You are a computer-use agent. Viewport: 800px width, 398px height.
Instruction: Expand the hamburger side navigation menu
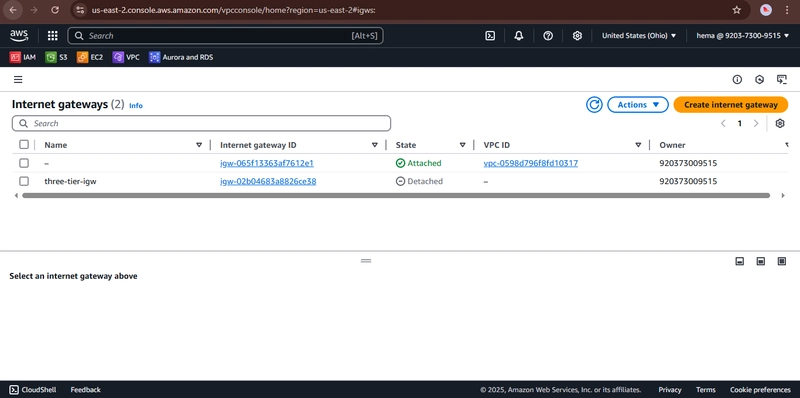tap(18, 80)
